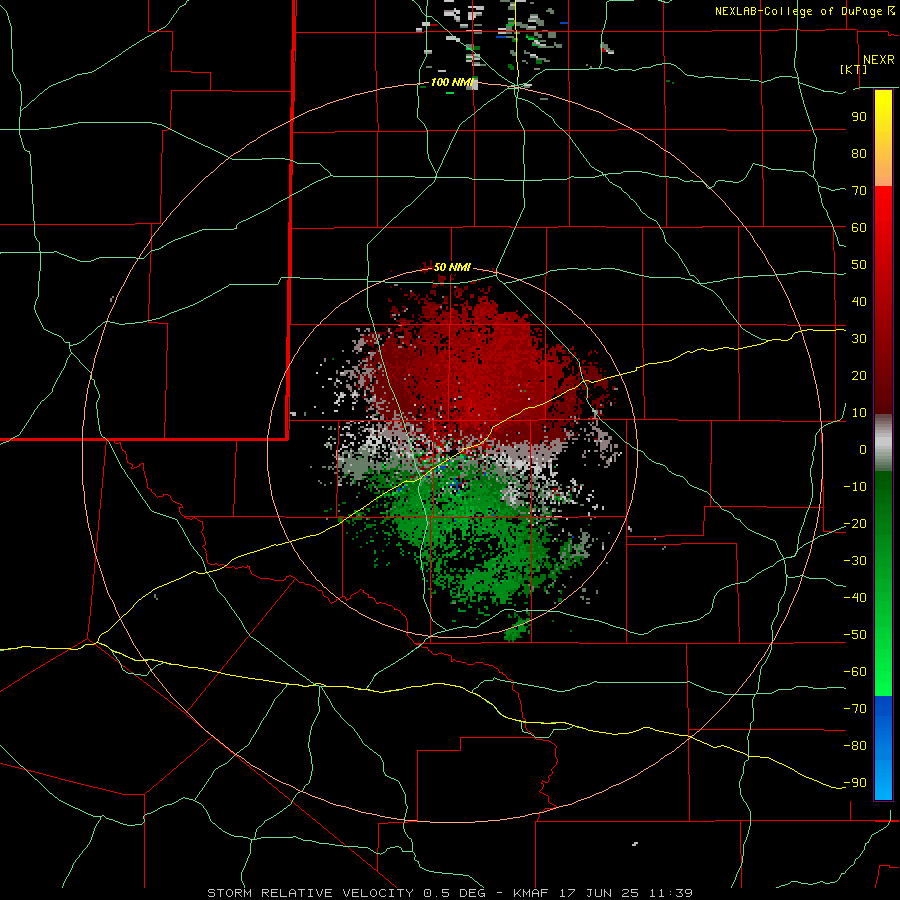Click the positive 60 scale value

(x=859, y=227)
